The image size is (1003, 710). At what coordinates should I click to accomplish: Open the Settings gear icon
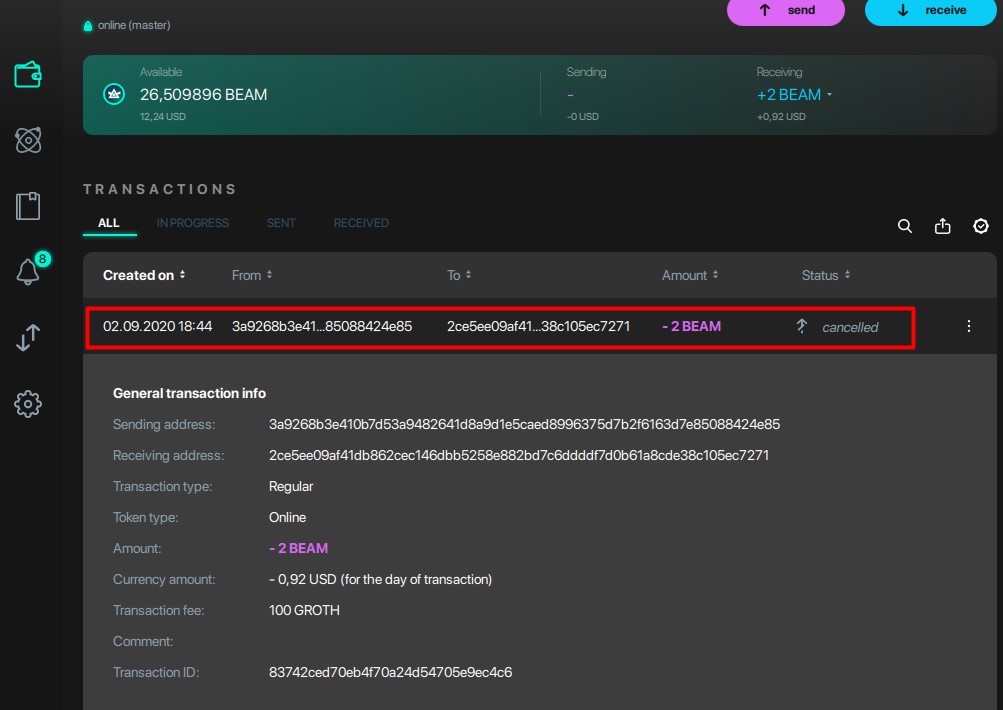pyautogui.click(x=30, y=403)
